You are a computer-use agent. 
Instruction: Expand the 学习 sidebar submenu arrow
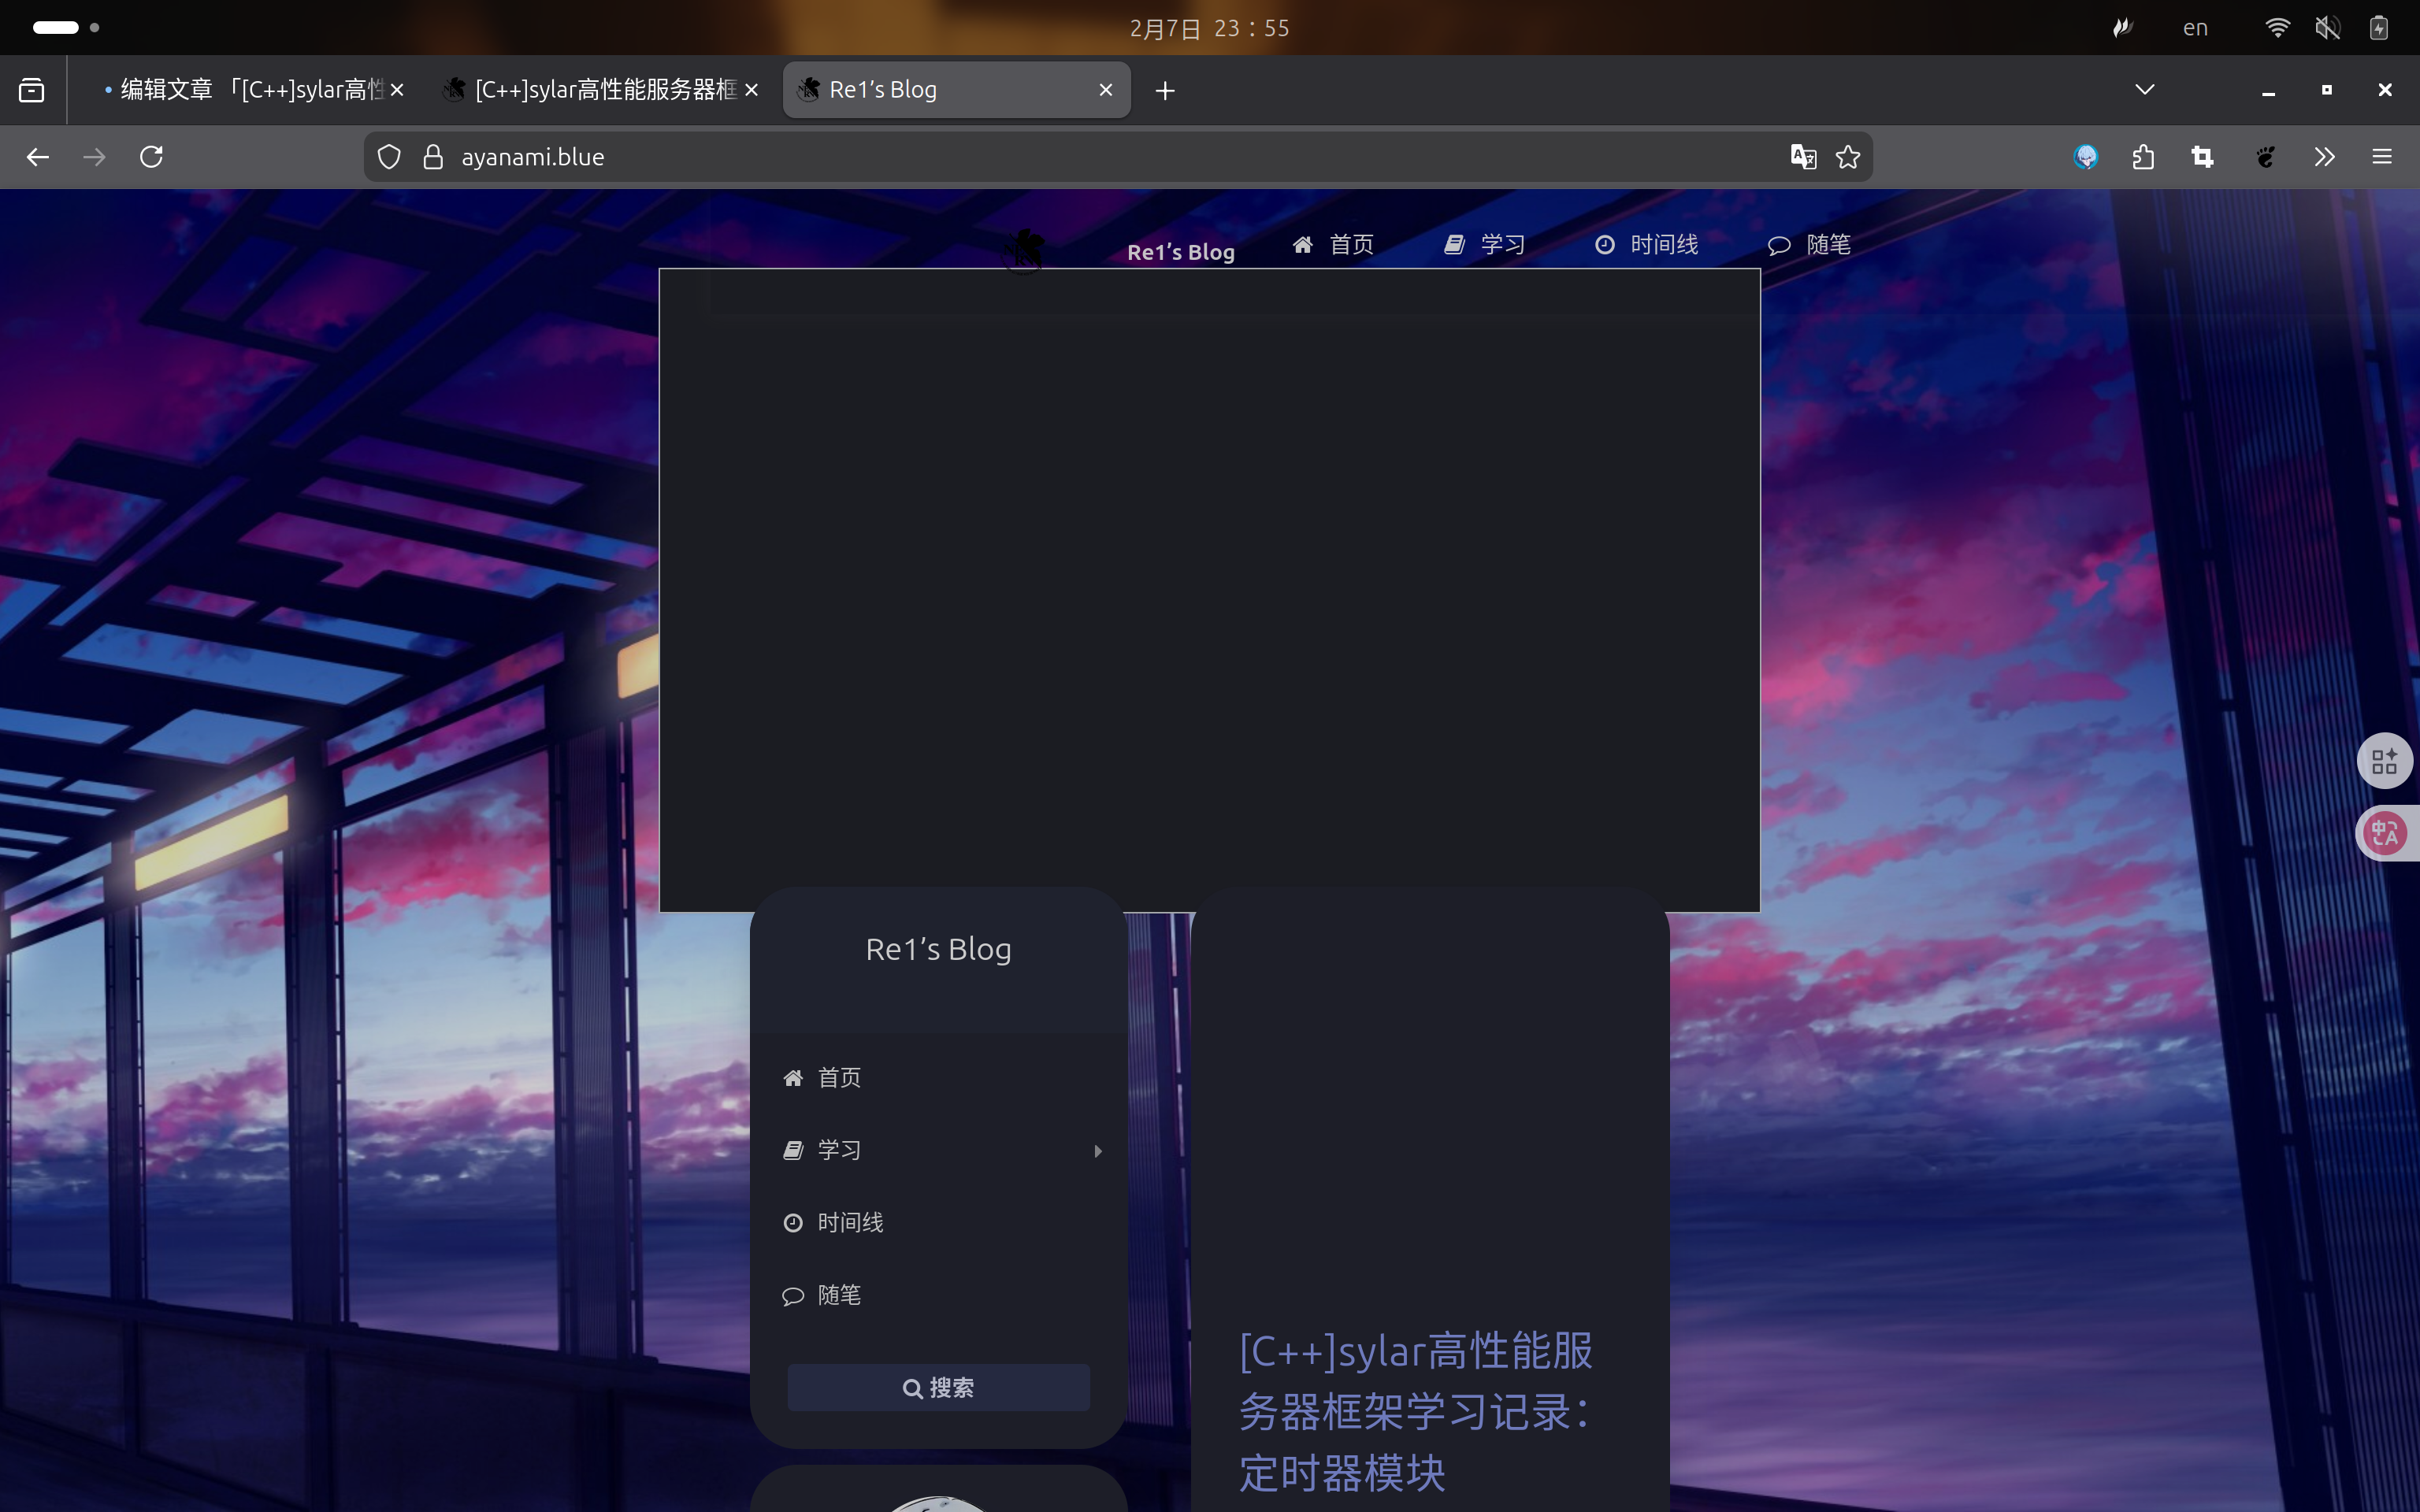click(x=1098, y=1151)
